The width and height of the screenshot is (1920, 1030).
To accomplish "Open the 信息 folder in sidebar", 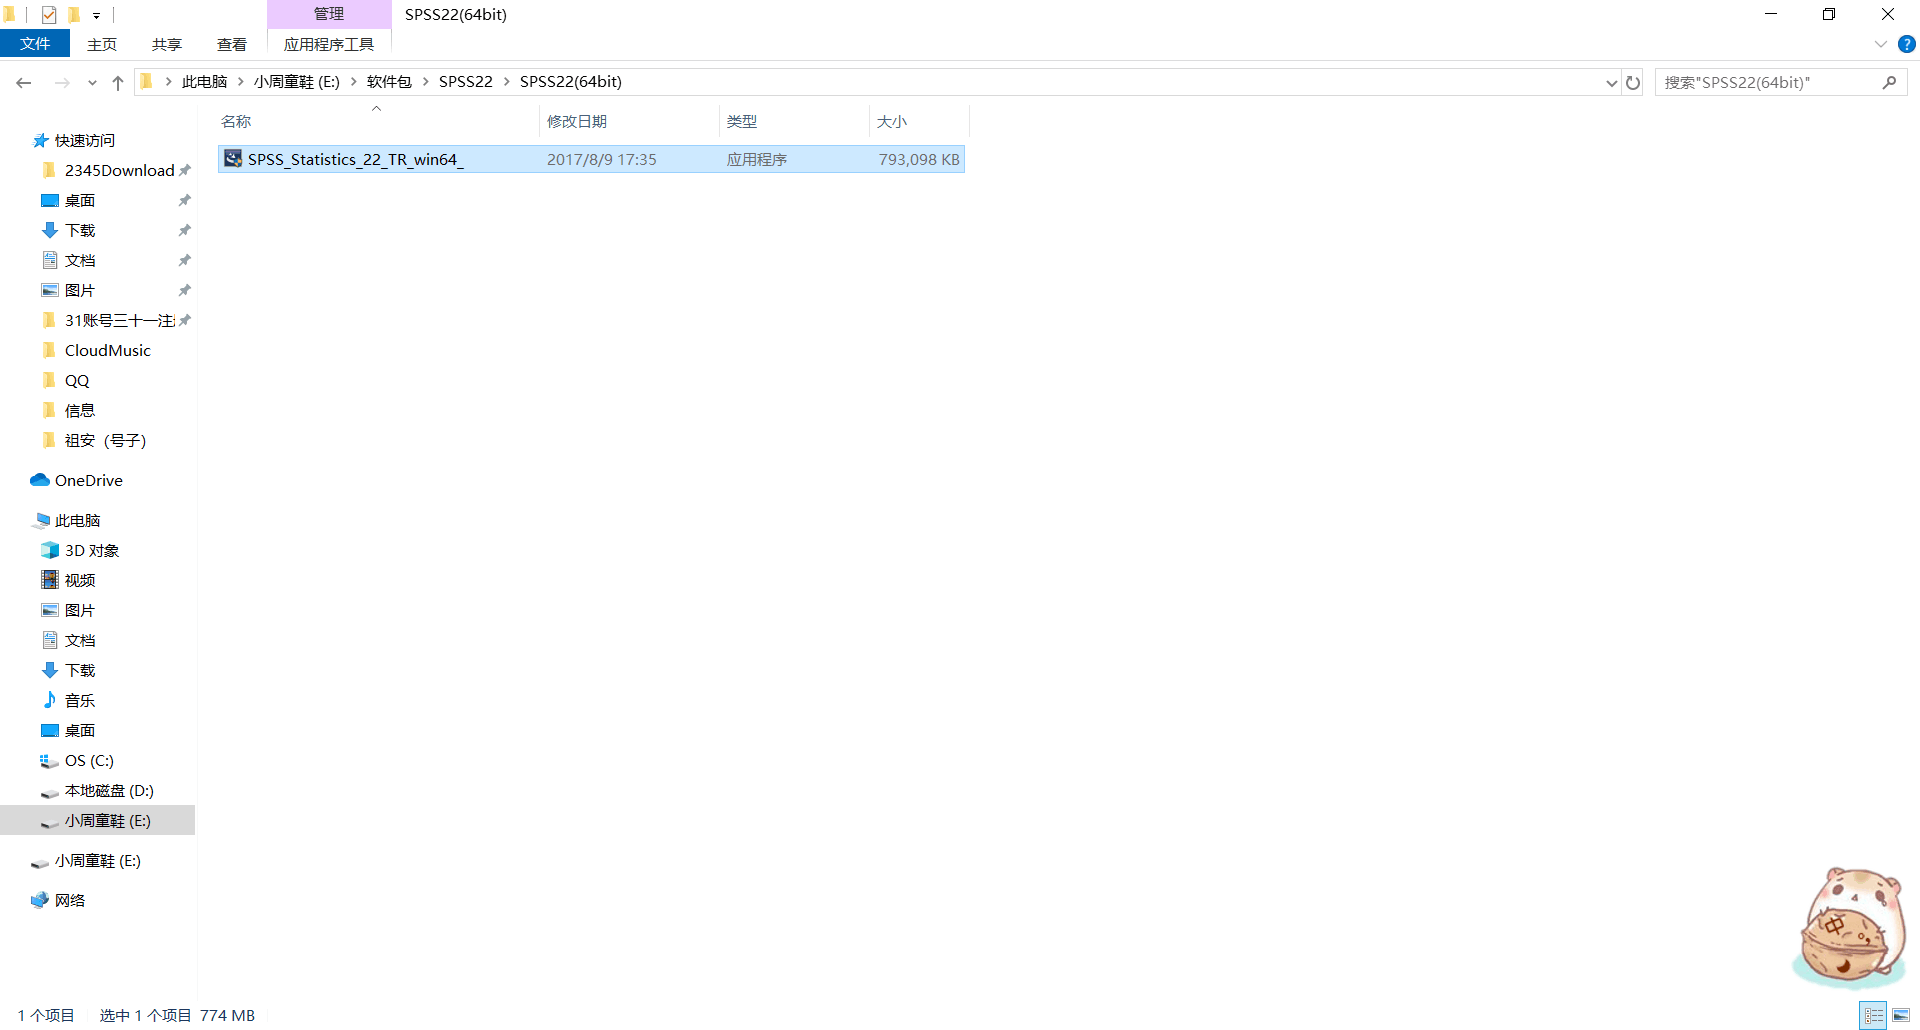I will [80, 411].
